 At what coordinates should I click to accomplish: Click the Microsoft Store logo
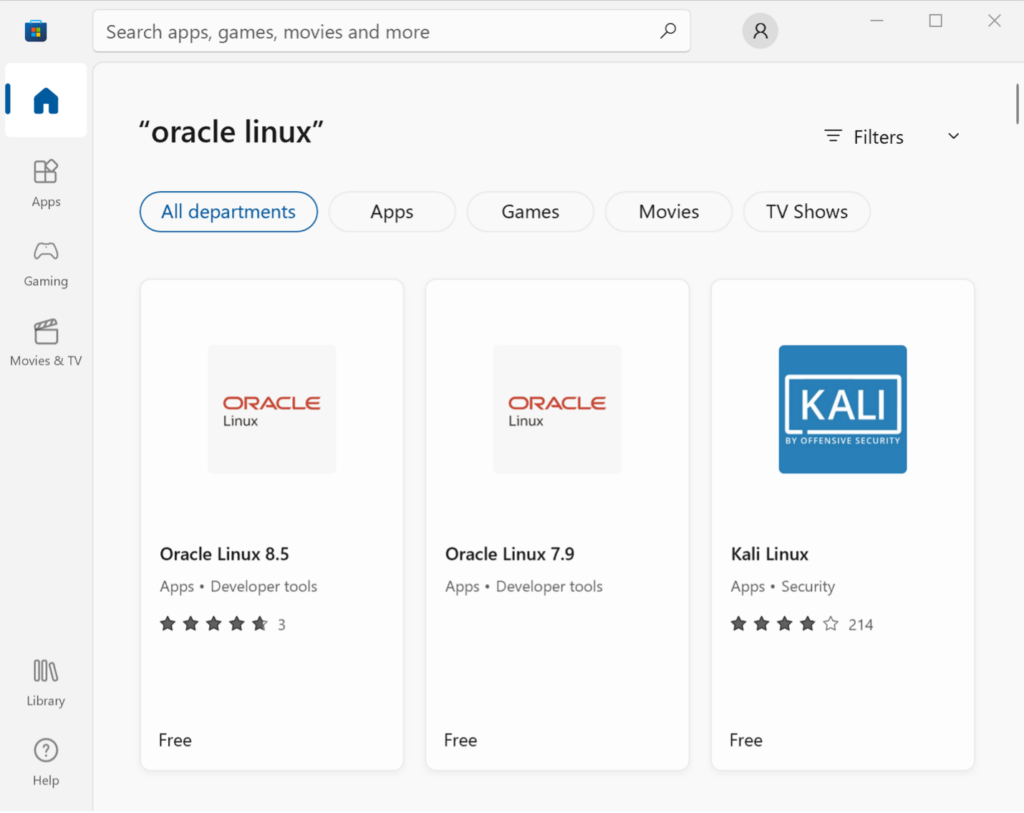coord(36,30)
